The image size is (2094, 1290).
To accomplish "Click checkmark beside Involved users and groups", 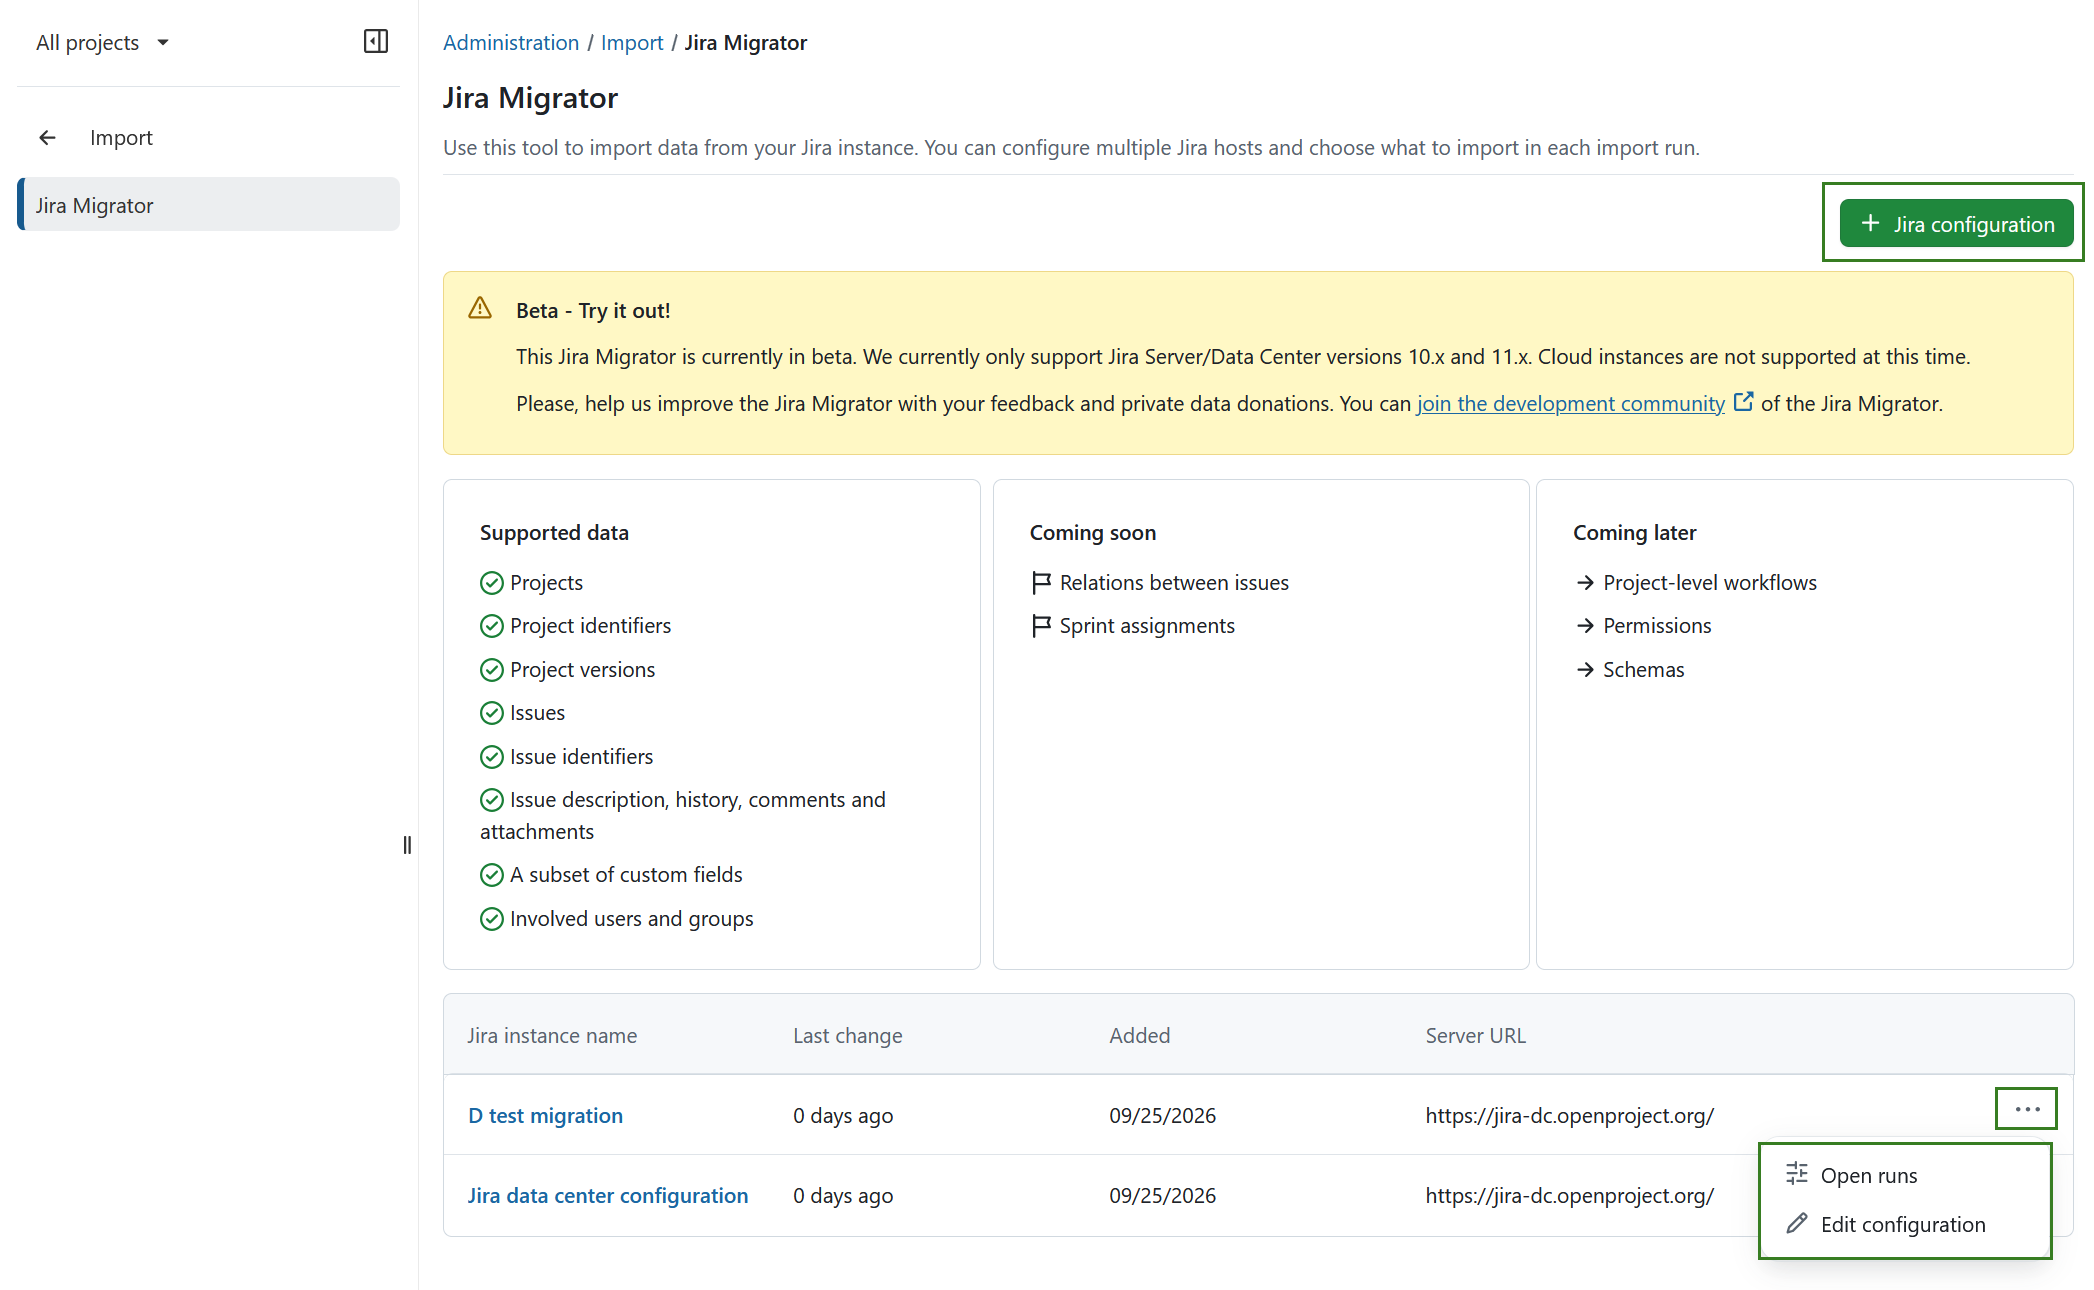I will (x=491, y=919).
